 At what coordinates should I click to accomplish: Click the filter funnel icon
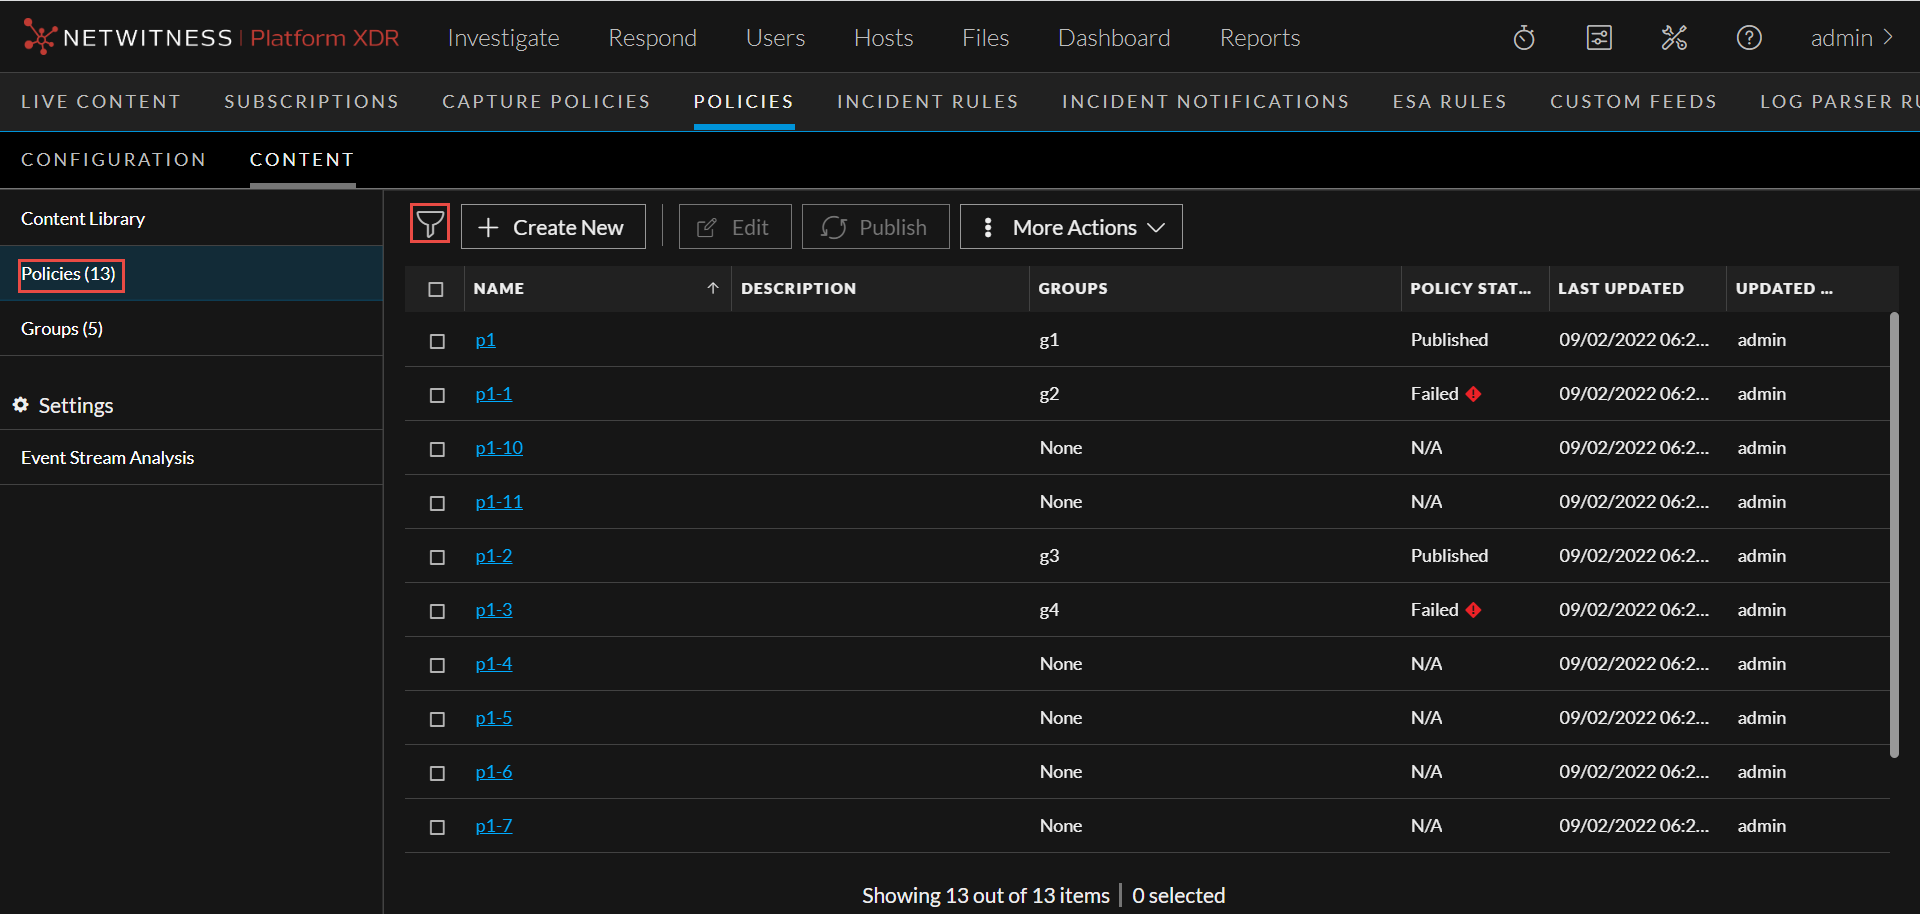click(430, 225)
